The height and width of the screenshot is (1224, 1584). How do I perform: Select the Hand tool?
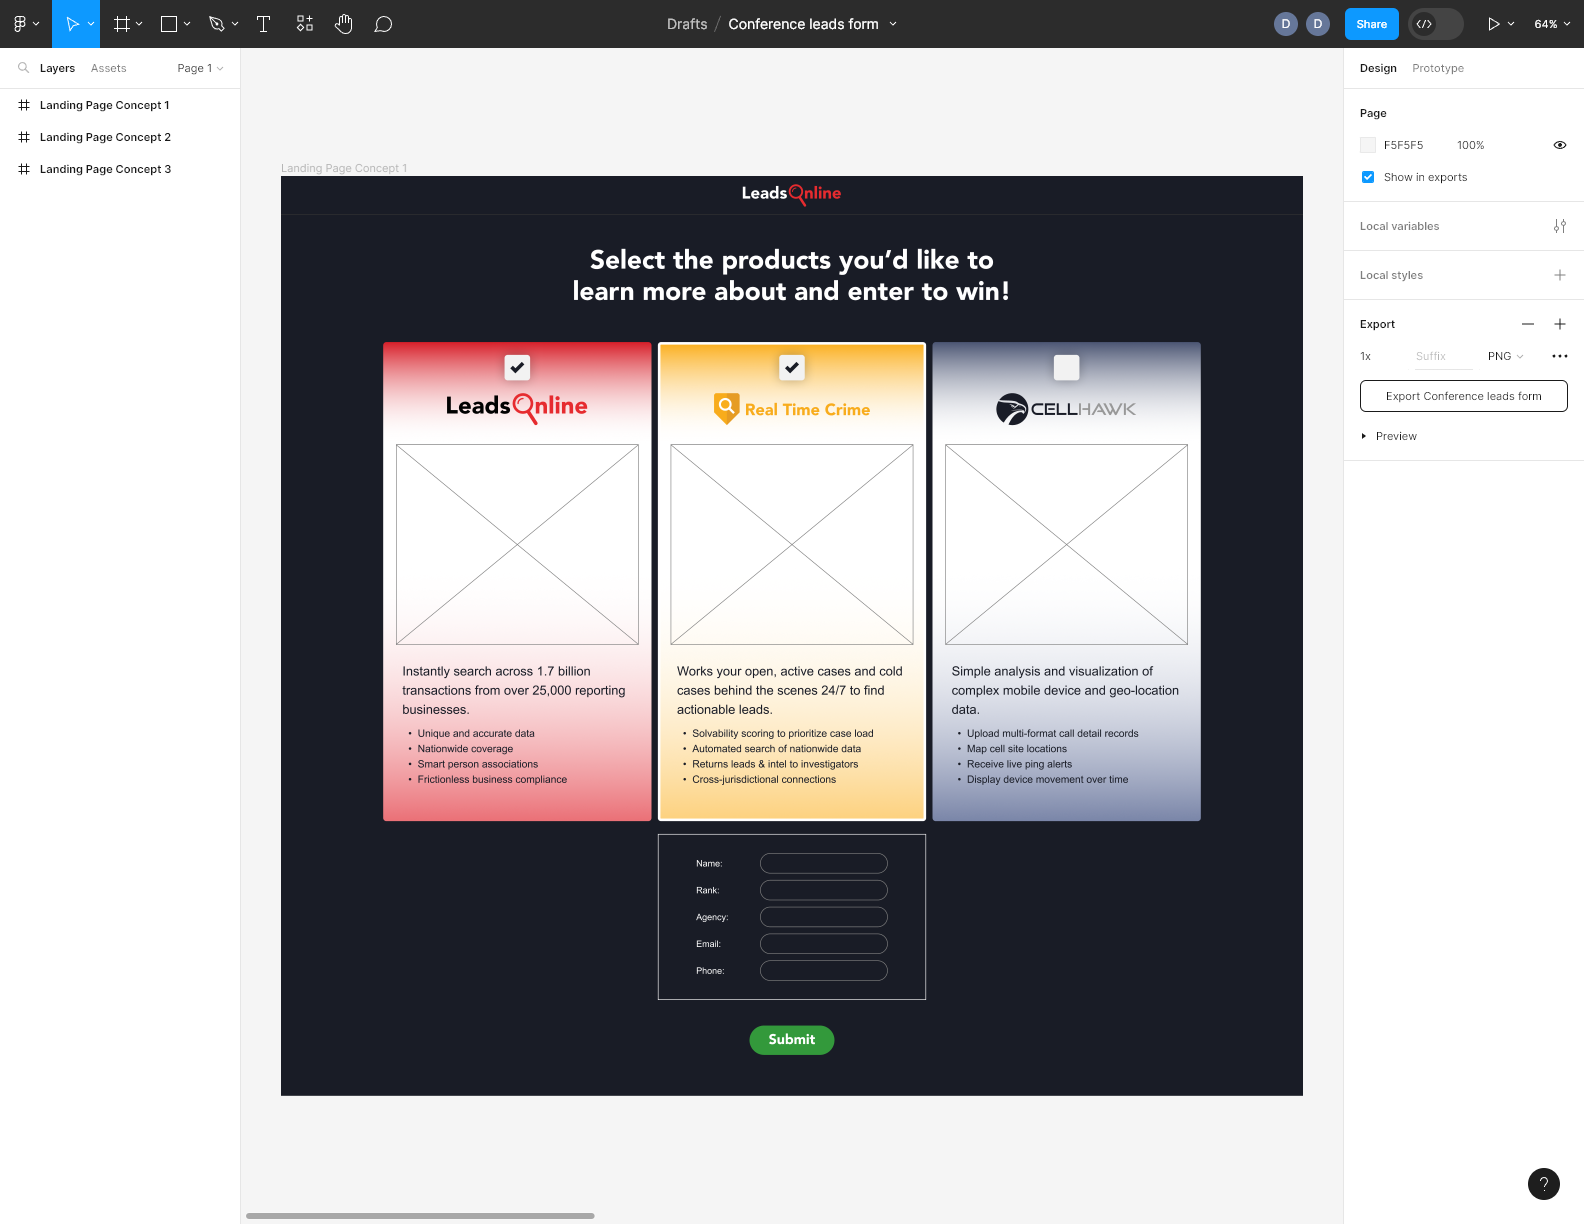pyautogui.click(x=344, y=24)
